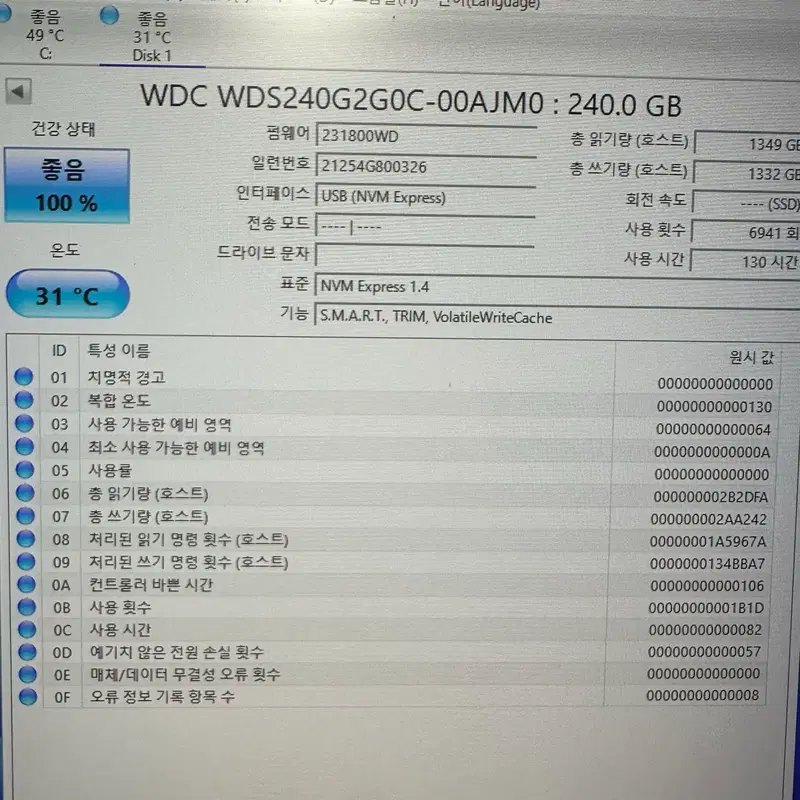Select the 예기치 않은 전원 손실 횟수 name
800x800 pixels.
click(177, 652)
